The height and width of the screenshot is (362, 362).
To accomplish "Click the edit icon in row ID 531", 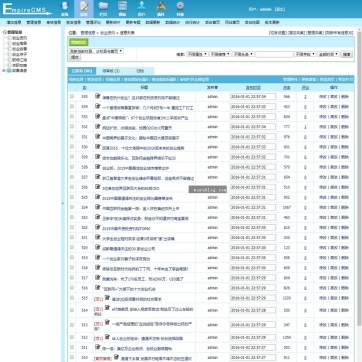I will click(x=98, y=136).
